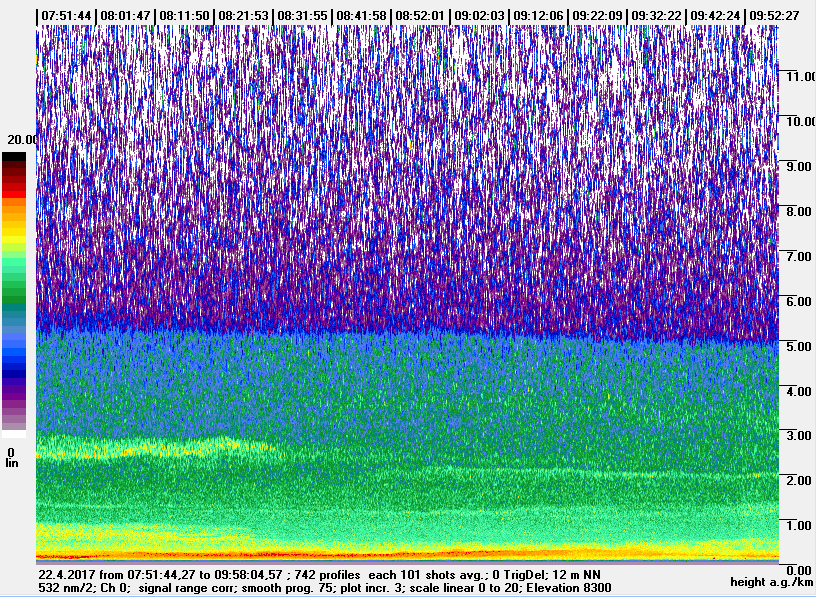This screenshot has width=816, height=597.
Task: Pick the 6.00 height tick label
Action: [x=800, y=301]
